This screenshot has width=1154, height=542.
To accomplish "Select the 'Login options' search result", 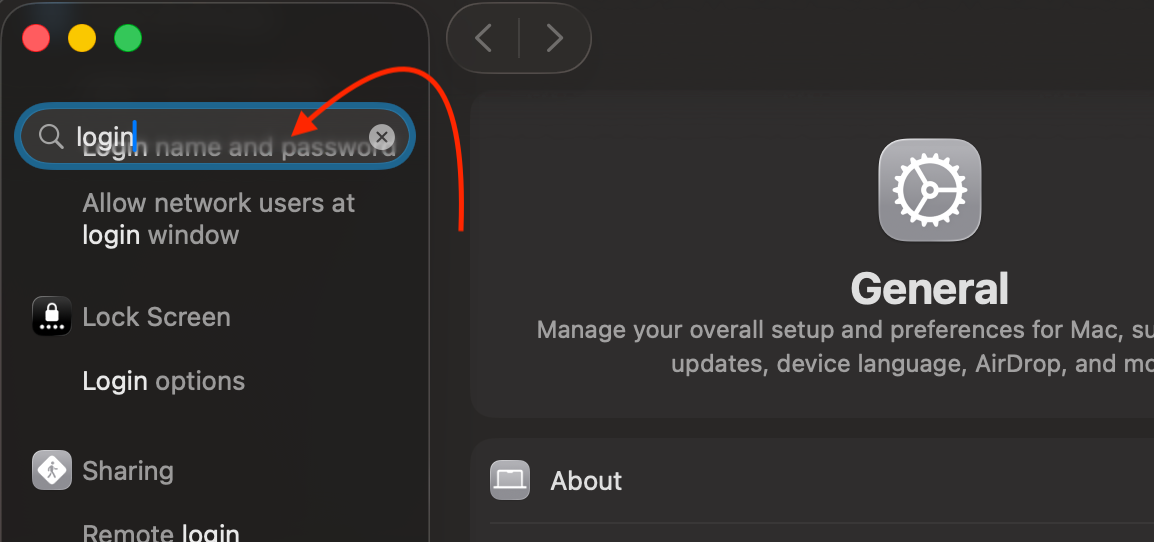I will 163,381.
